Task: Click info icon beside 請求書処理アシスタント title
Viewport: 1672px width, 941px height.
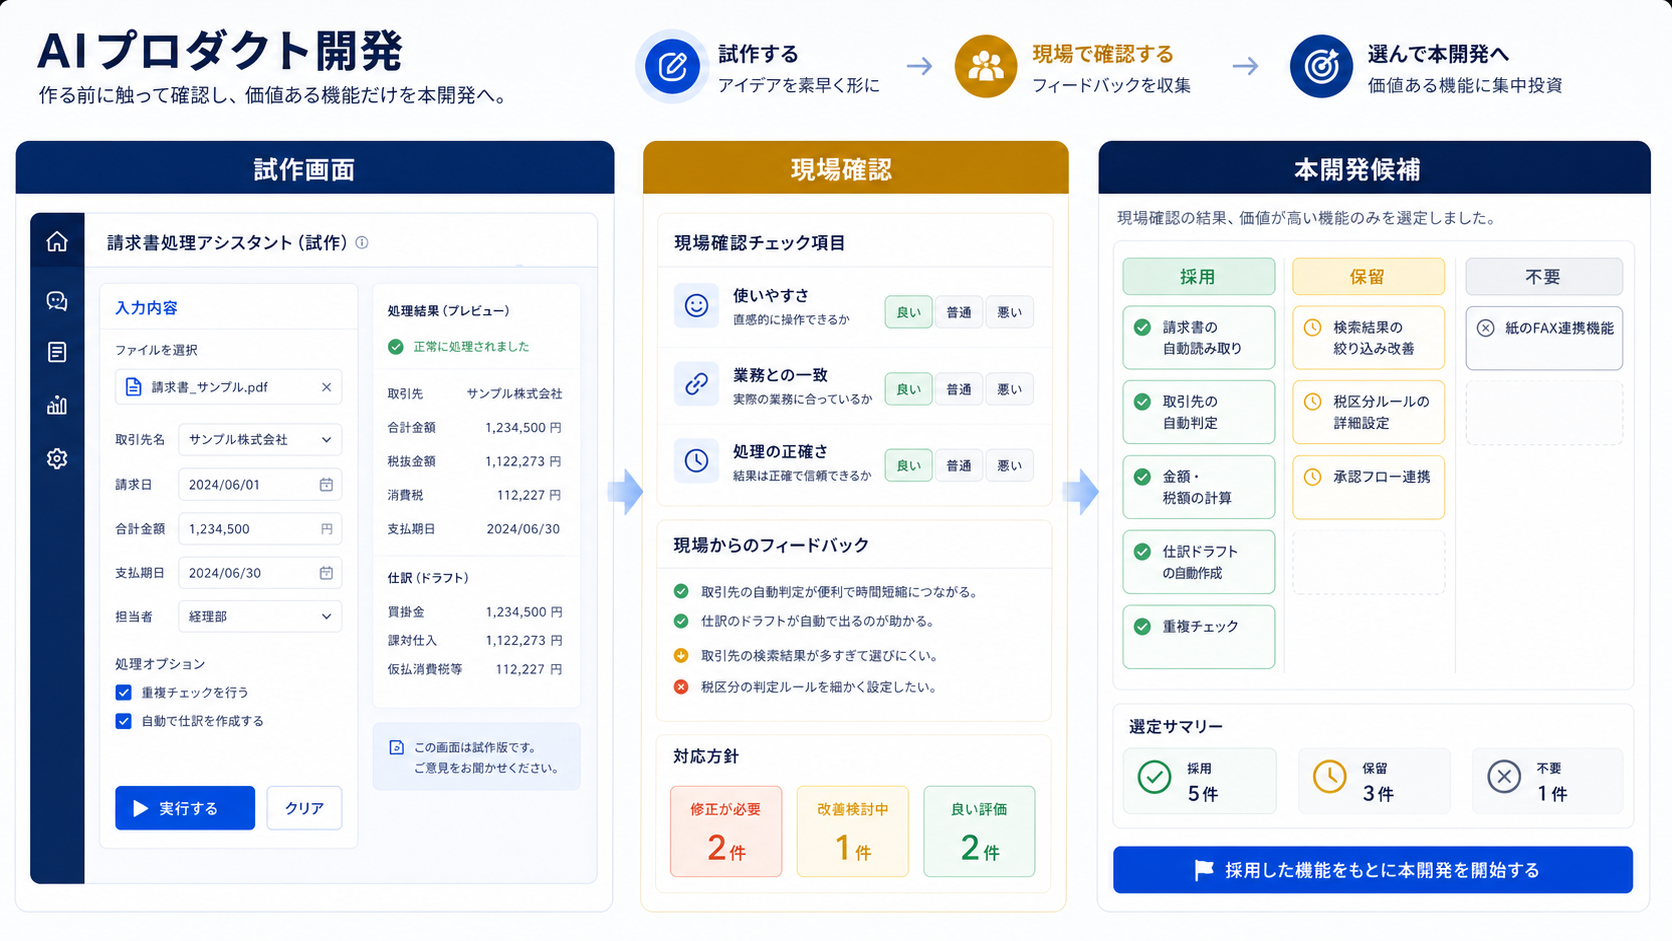Action: [362, 242]
